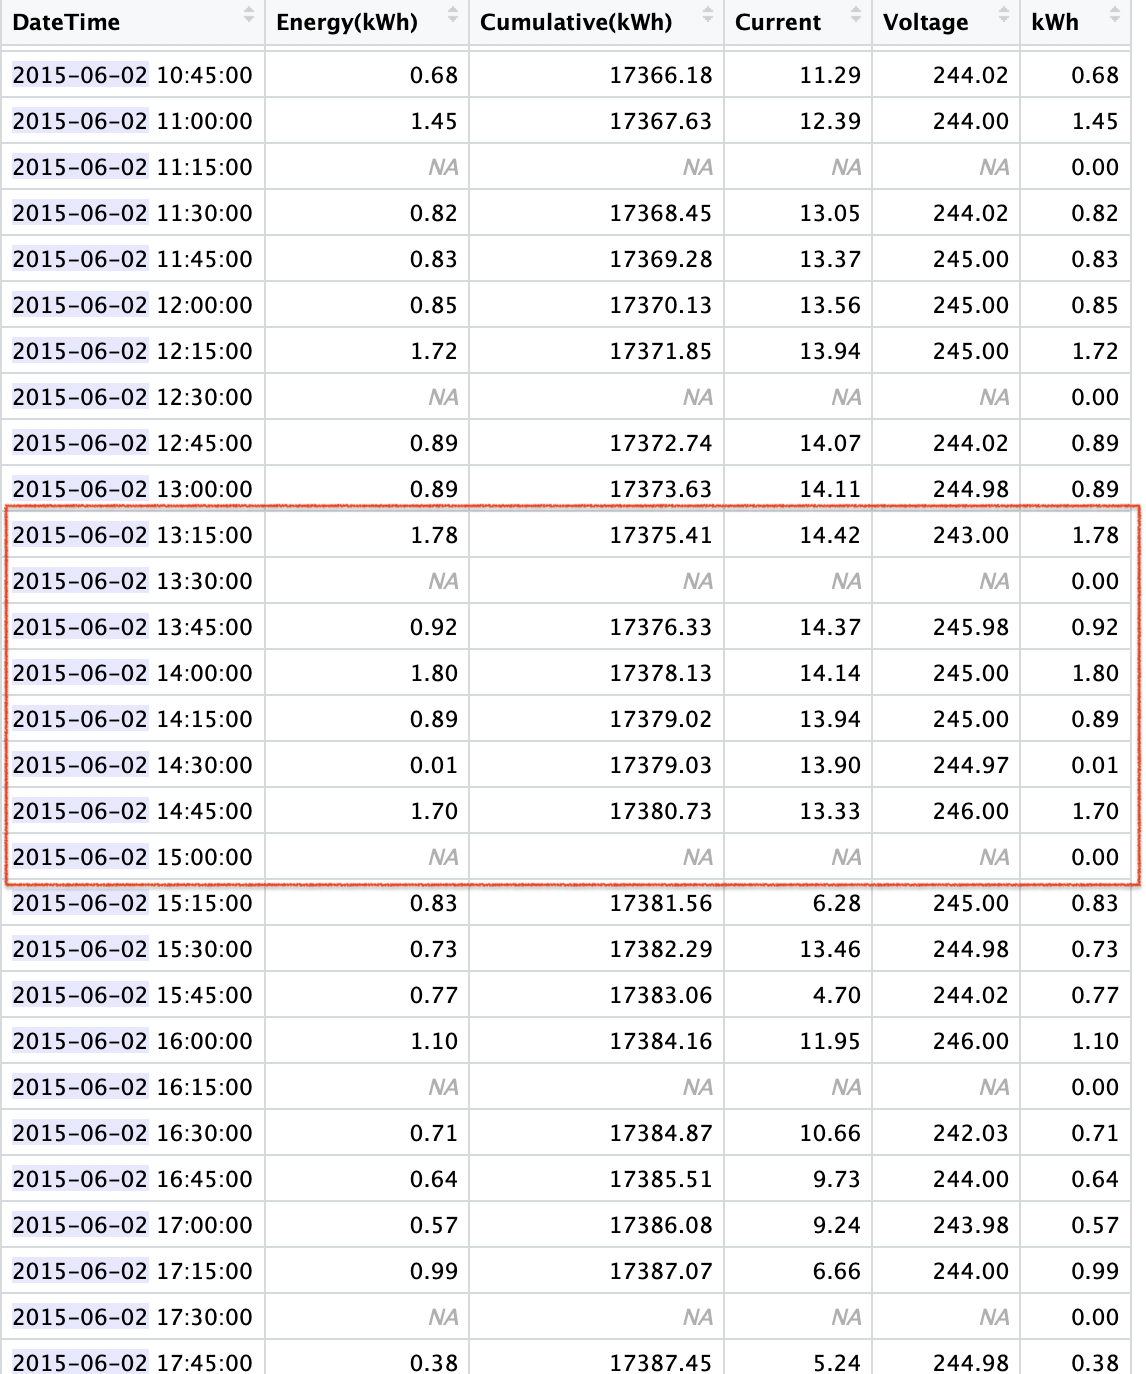Select cumulative value 17370.13

(x=661, y=305)
